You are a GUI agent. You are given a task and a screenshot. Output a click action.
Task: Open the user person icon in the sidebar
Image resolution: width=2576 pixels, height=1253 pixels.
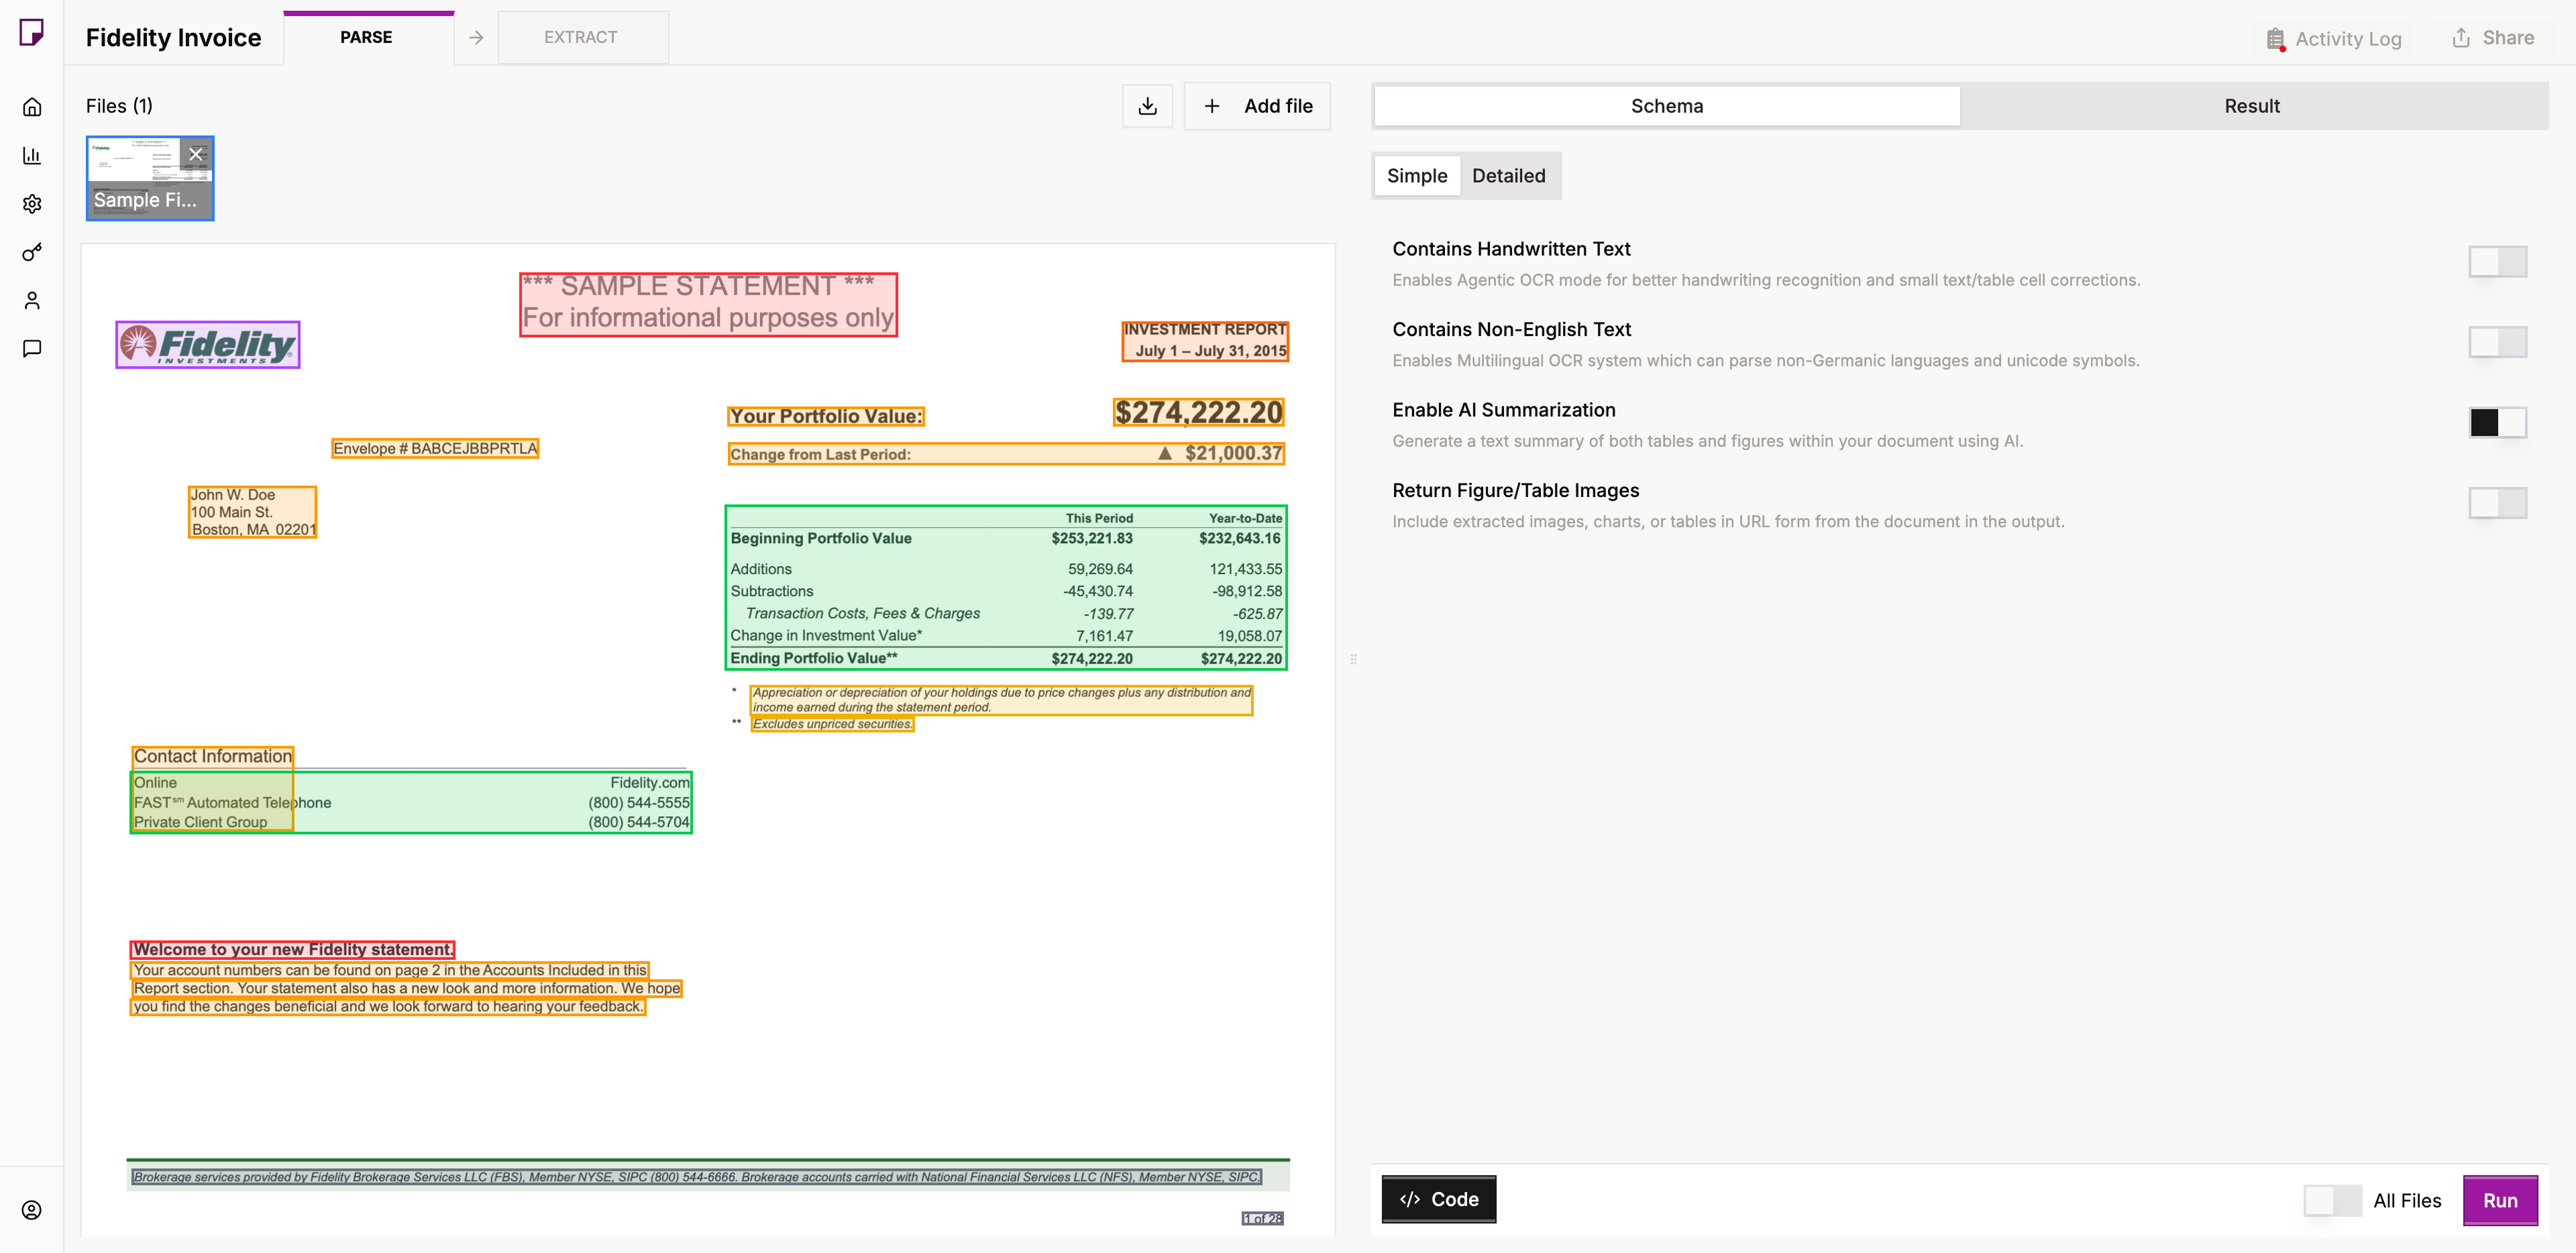(x=32, y=300)
